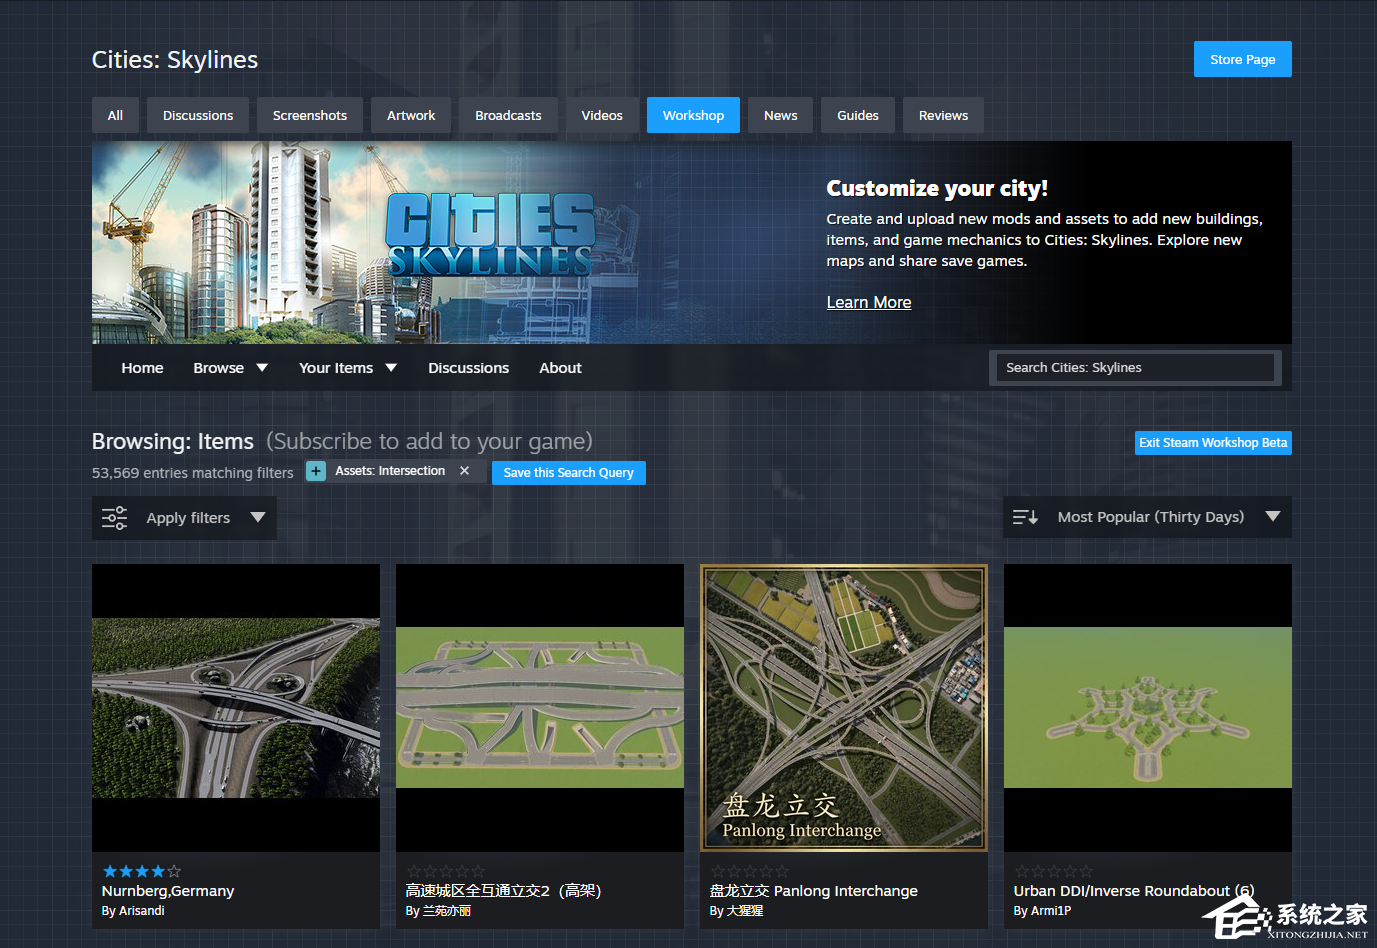Open author Armi1P's profile
This screenshot has width=1377, height=948.
1051,911
